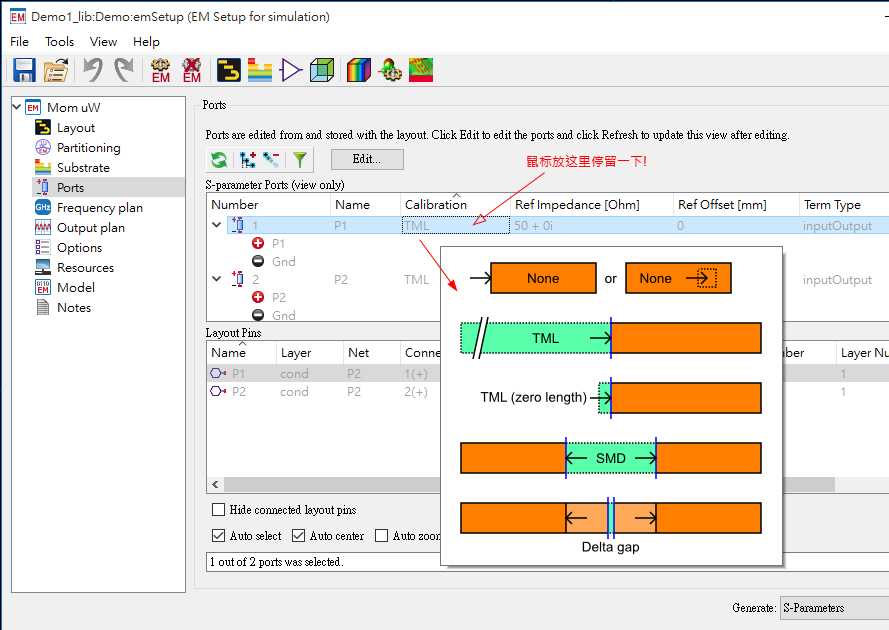Click the add port connection icon
The image size is (889, 630).
247,160
